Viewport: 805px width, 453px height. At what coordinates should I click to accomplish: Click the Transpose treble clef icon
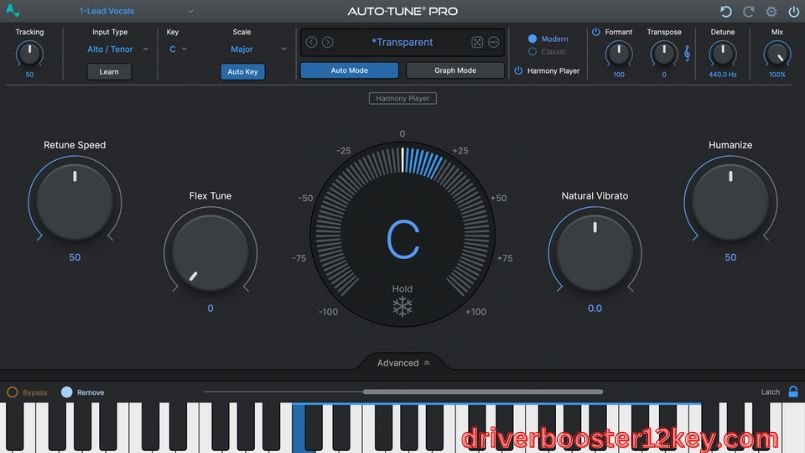click(687, 53)
